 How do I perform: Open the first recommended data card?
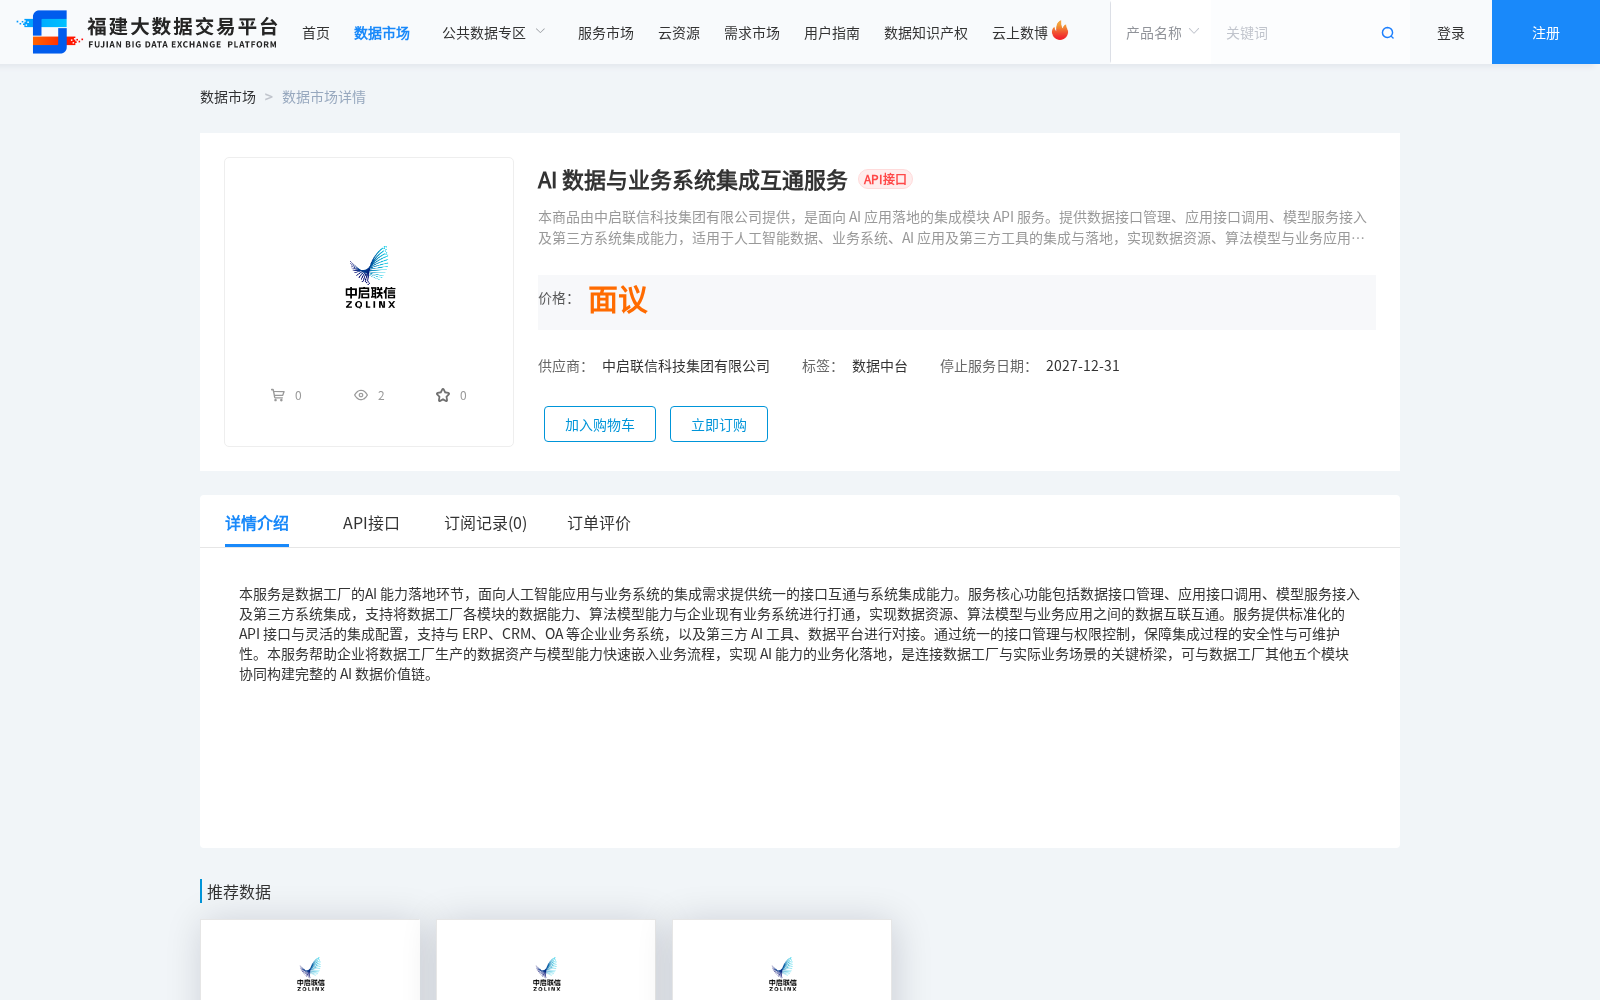point(310,960)
